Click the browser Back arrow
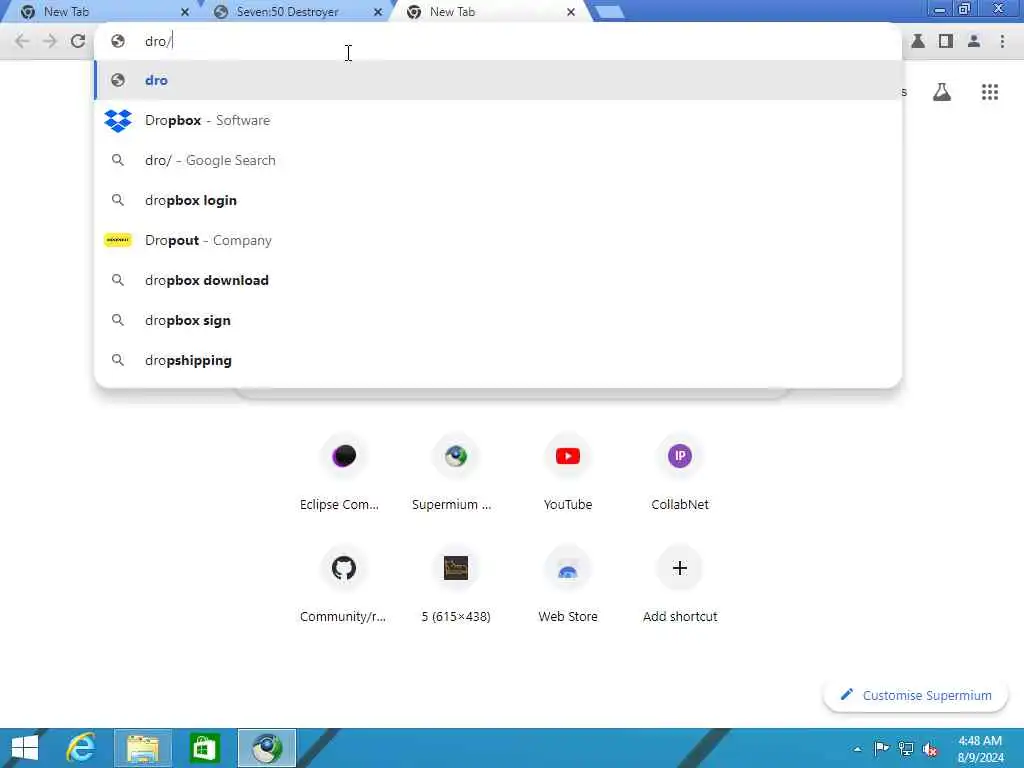The width and height of the screenshot is (1024, 768). pyautogui.click(x=22, y=41)
